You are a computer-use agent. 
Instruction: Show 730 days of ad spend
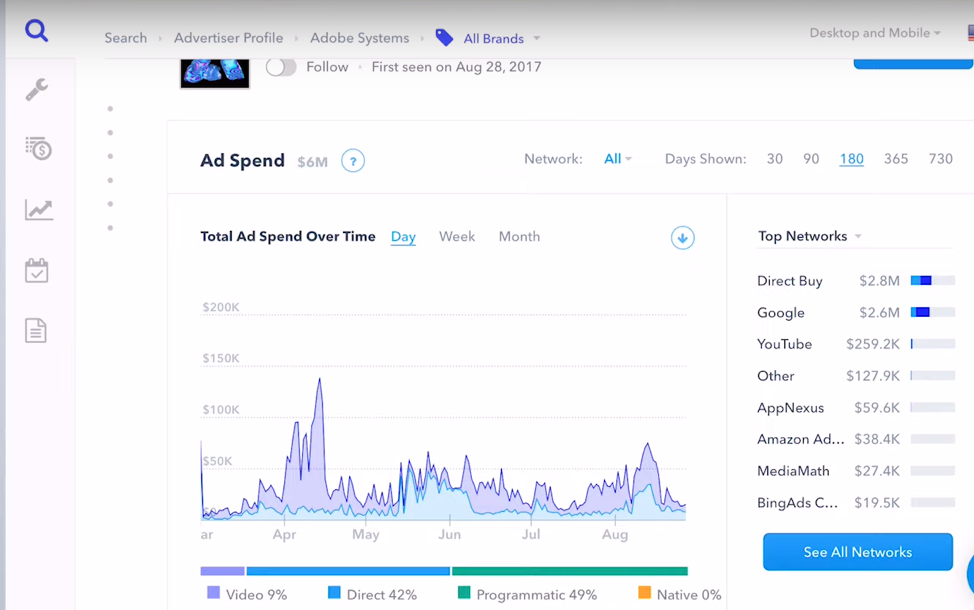(x=940, y=159)
